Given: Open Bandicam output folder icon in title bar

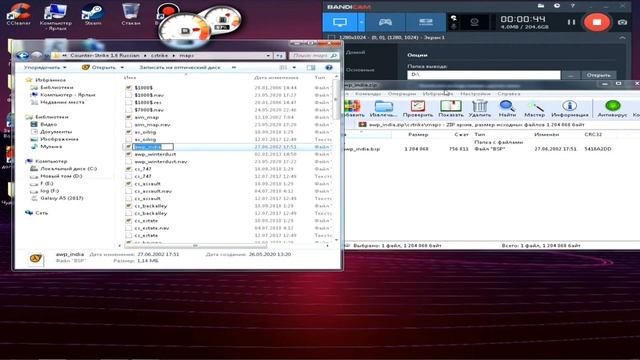Looking at the screenshot, I should click(x=541, y=6).
